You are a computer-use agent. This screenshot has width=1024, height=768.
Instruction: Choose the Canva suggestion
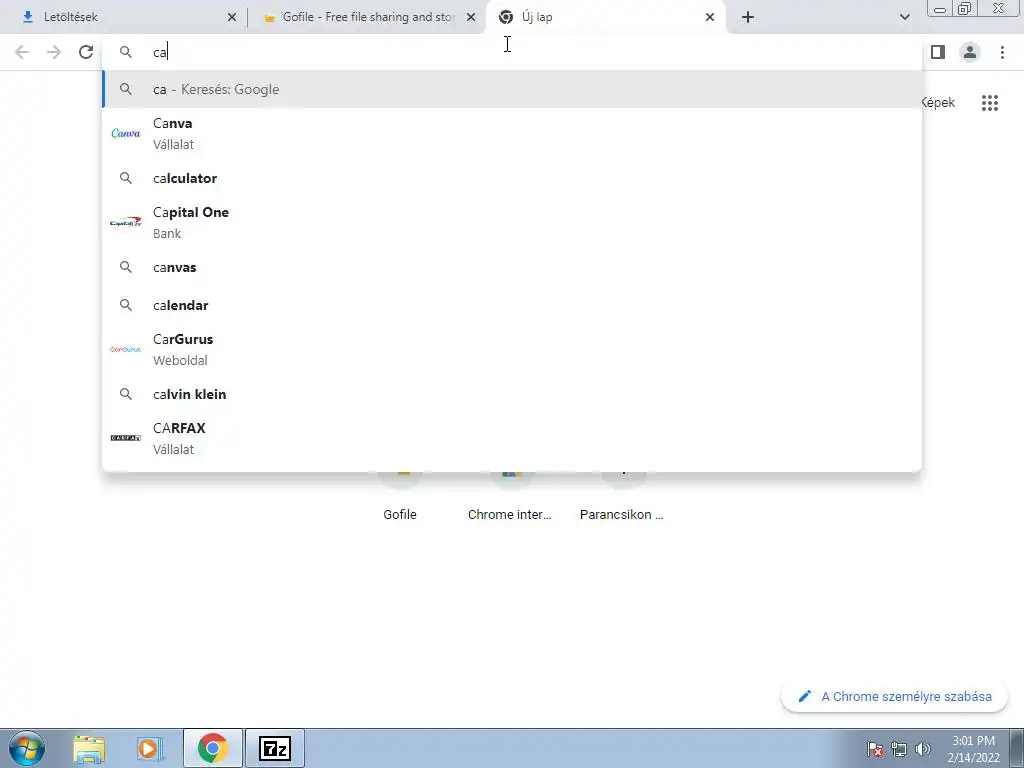pos(512,133)
